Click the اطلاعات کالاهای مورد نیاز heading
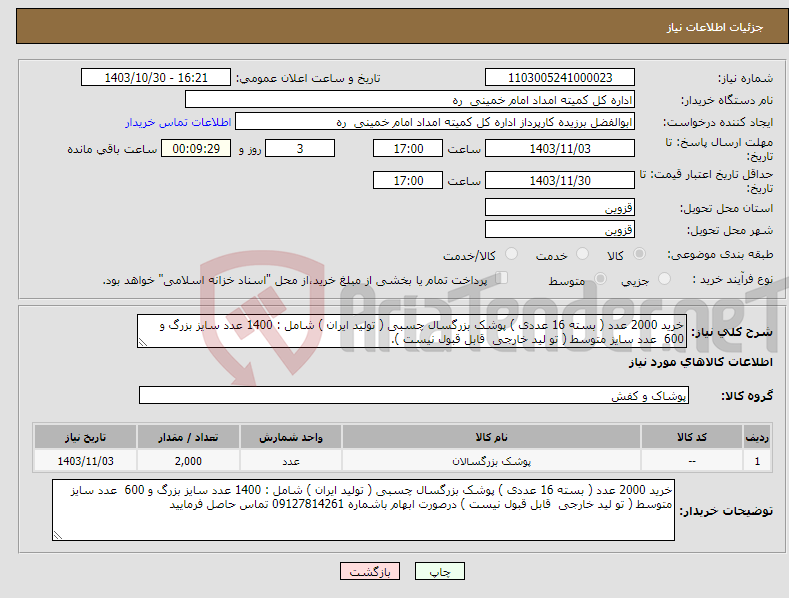789x598 pixels. 701,362
